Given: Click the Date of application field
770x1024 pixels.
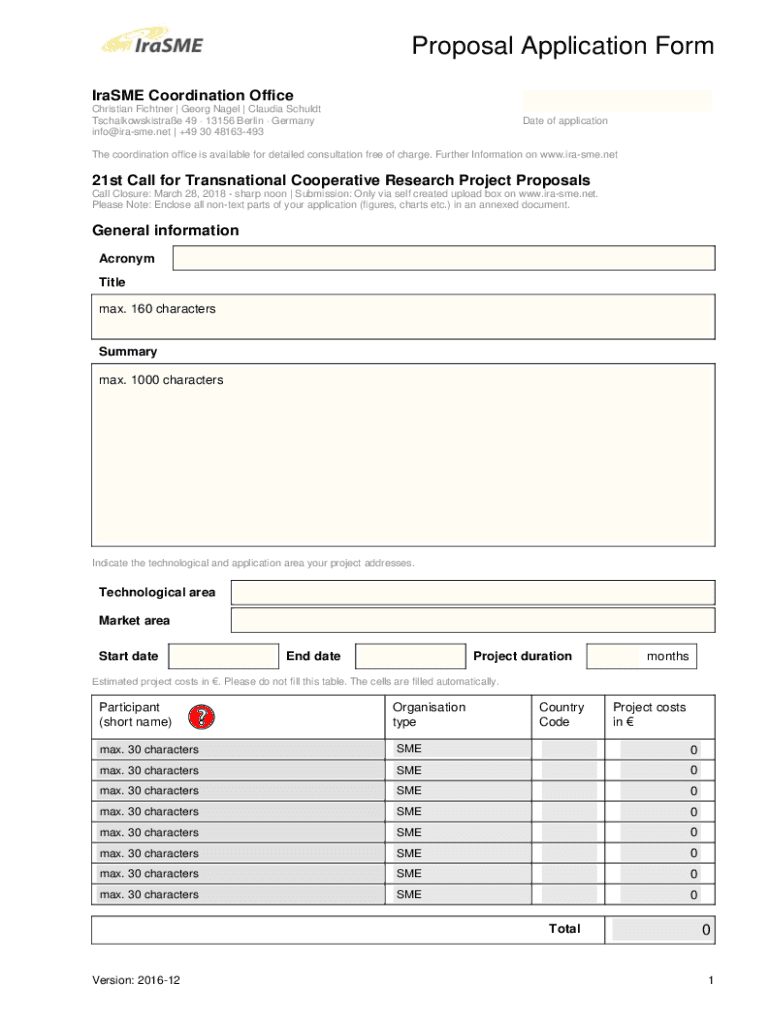Looking at the screenshot, I should [x=617, y=100].
